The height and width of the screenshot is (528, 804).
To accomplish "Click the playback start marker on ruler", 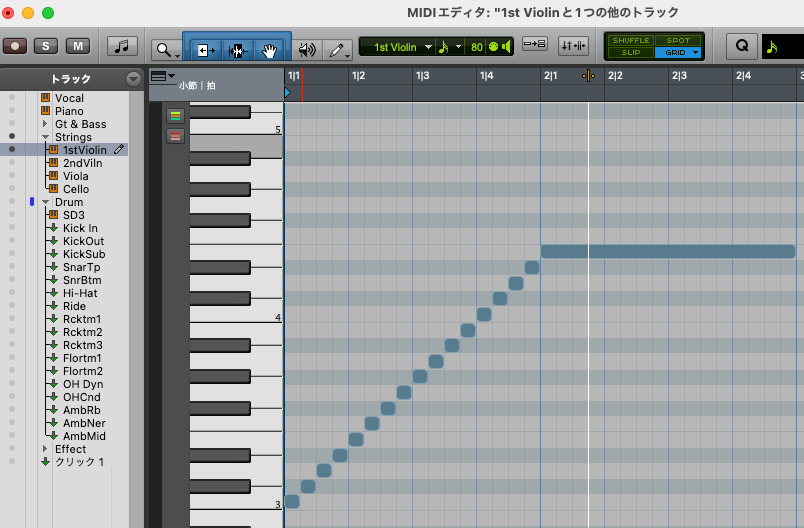I will (x=287, y=93).
